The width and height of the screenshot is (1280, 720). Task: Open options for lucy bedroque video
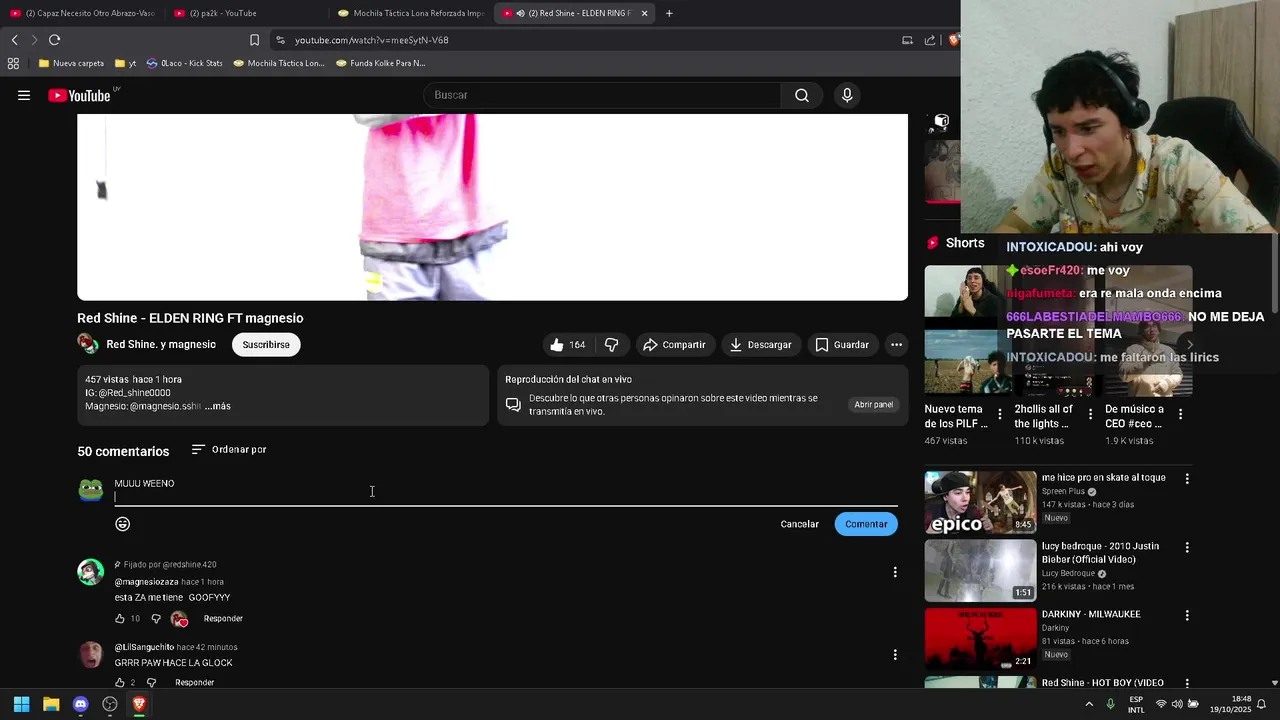pyautogui.click(x=1187, y=548)
